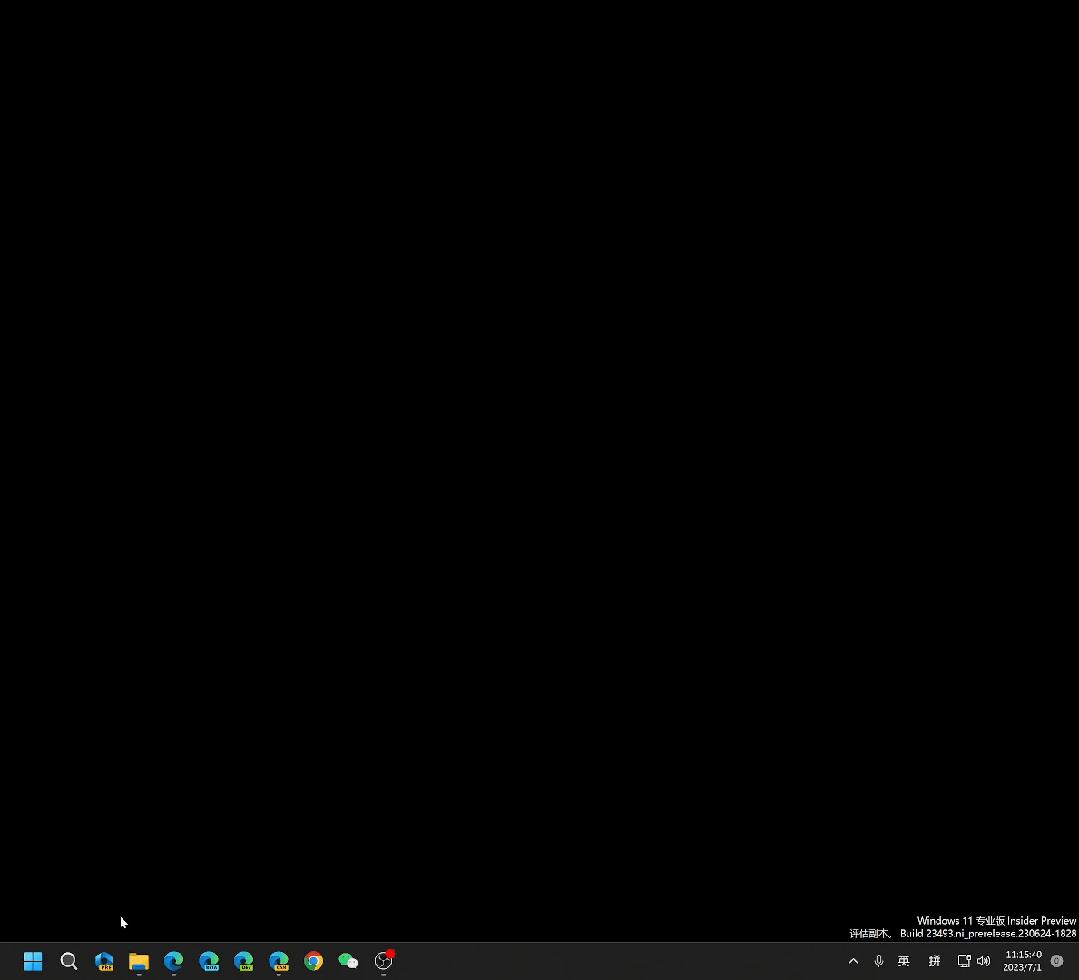This screenshot has height=980, width=1079.
Task: Click the Edge PRE pinned taskbar item
Action: coord(104,961)
